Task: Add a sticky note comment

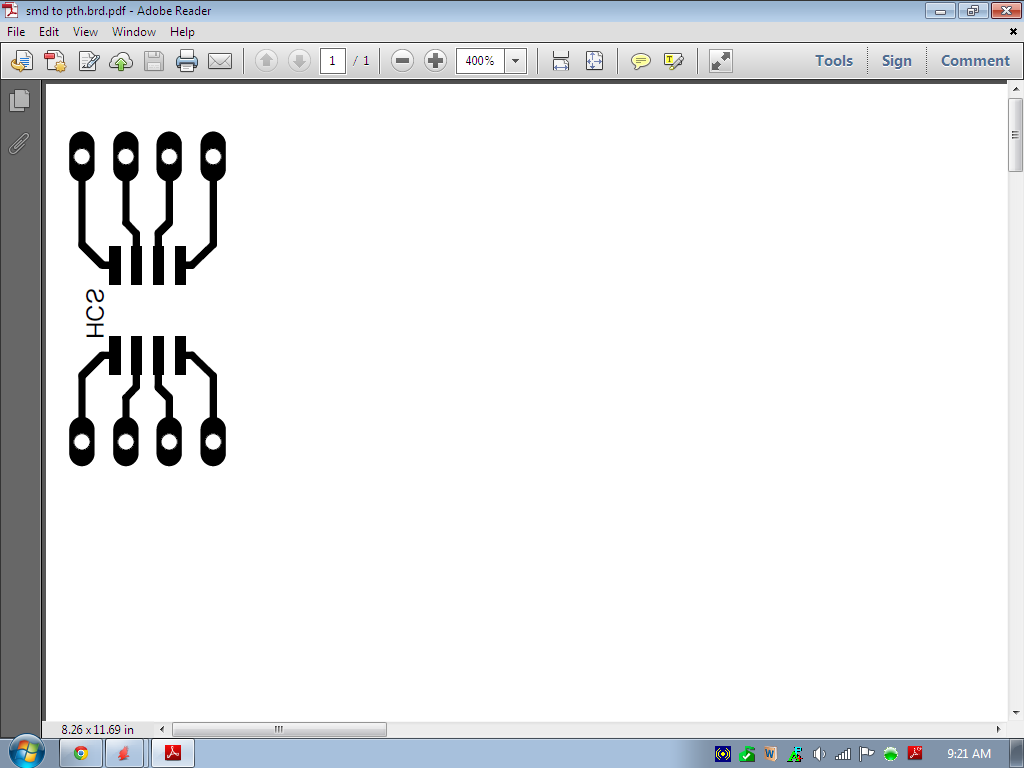Action: click(641, 61)
